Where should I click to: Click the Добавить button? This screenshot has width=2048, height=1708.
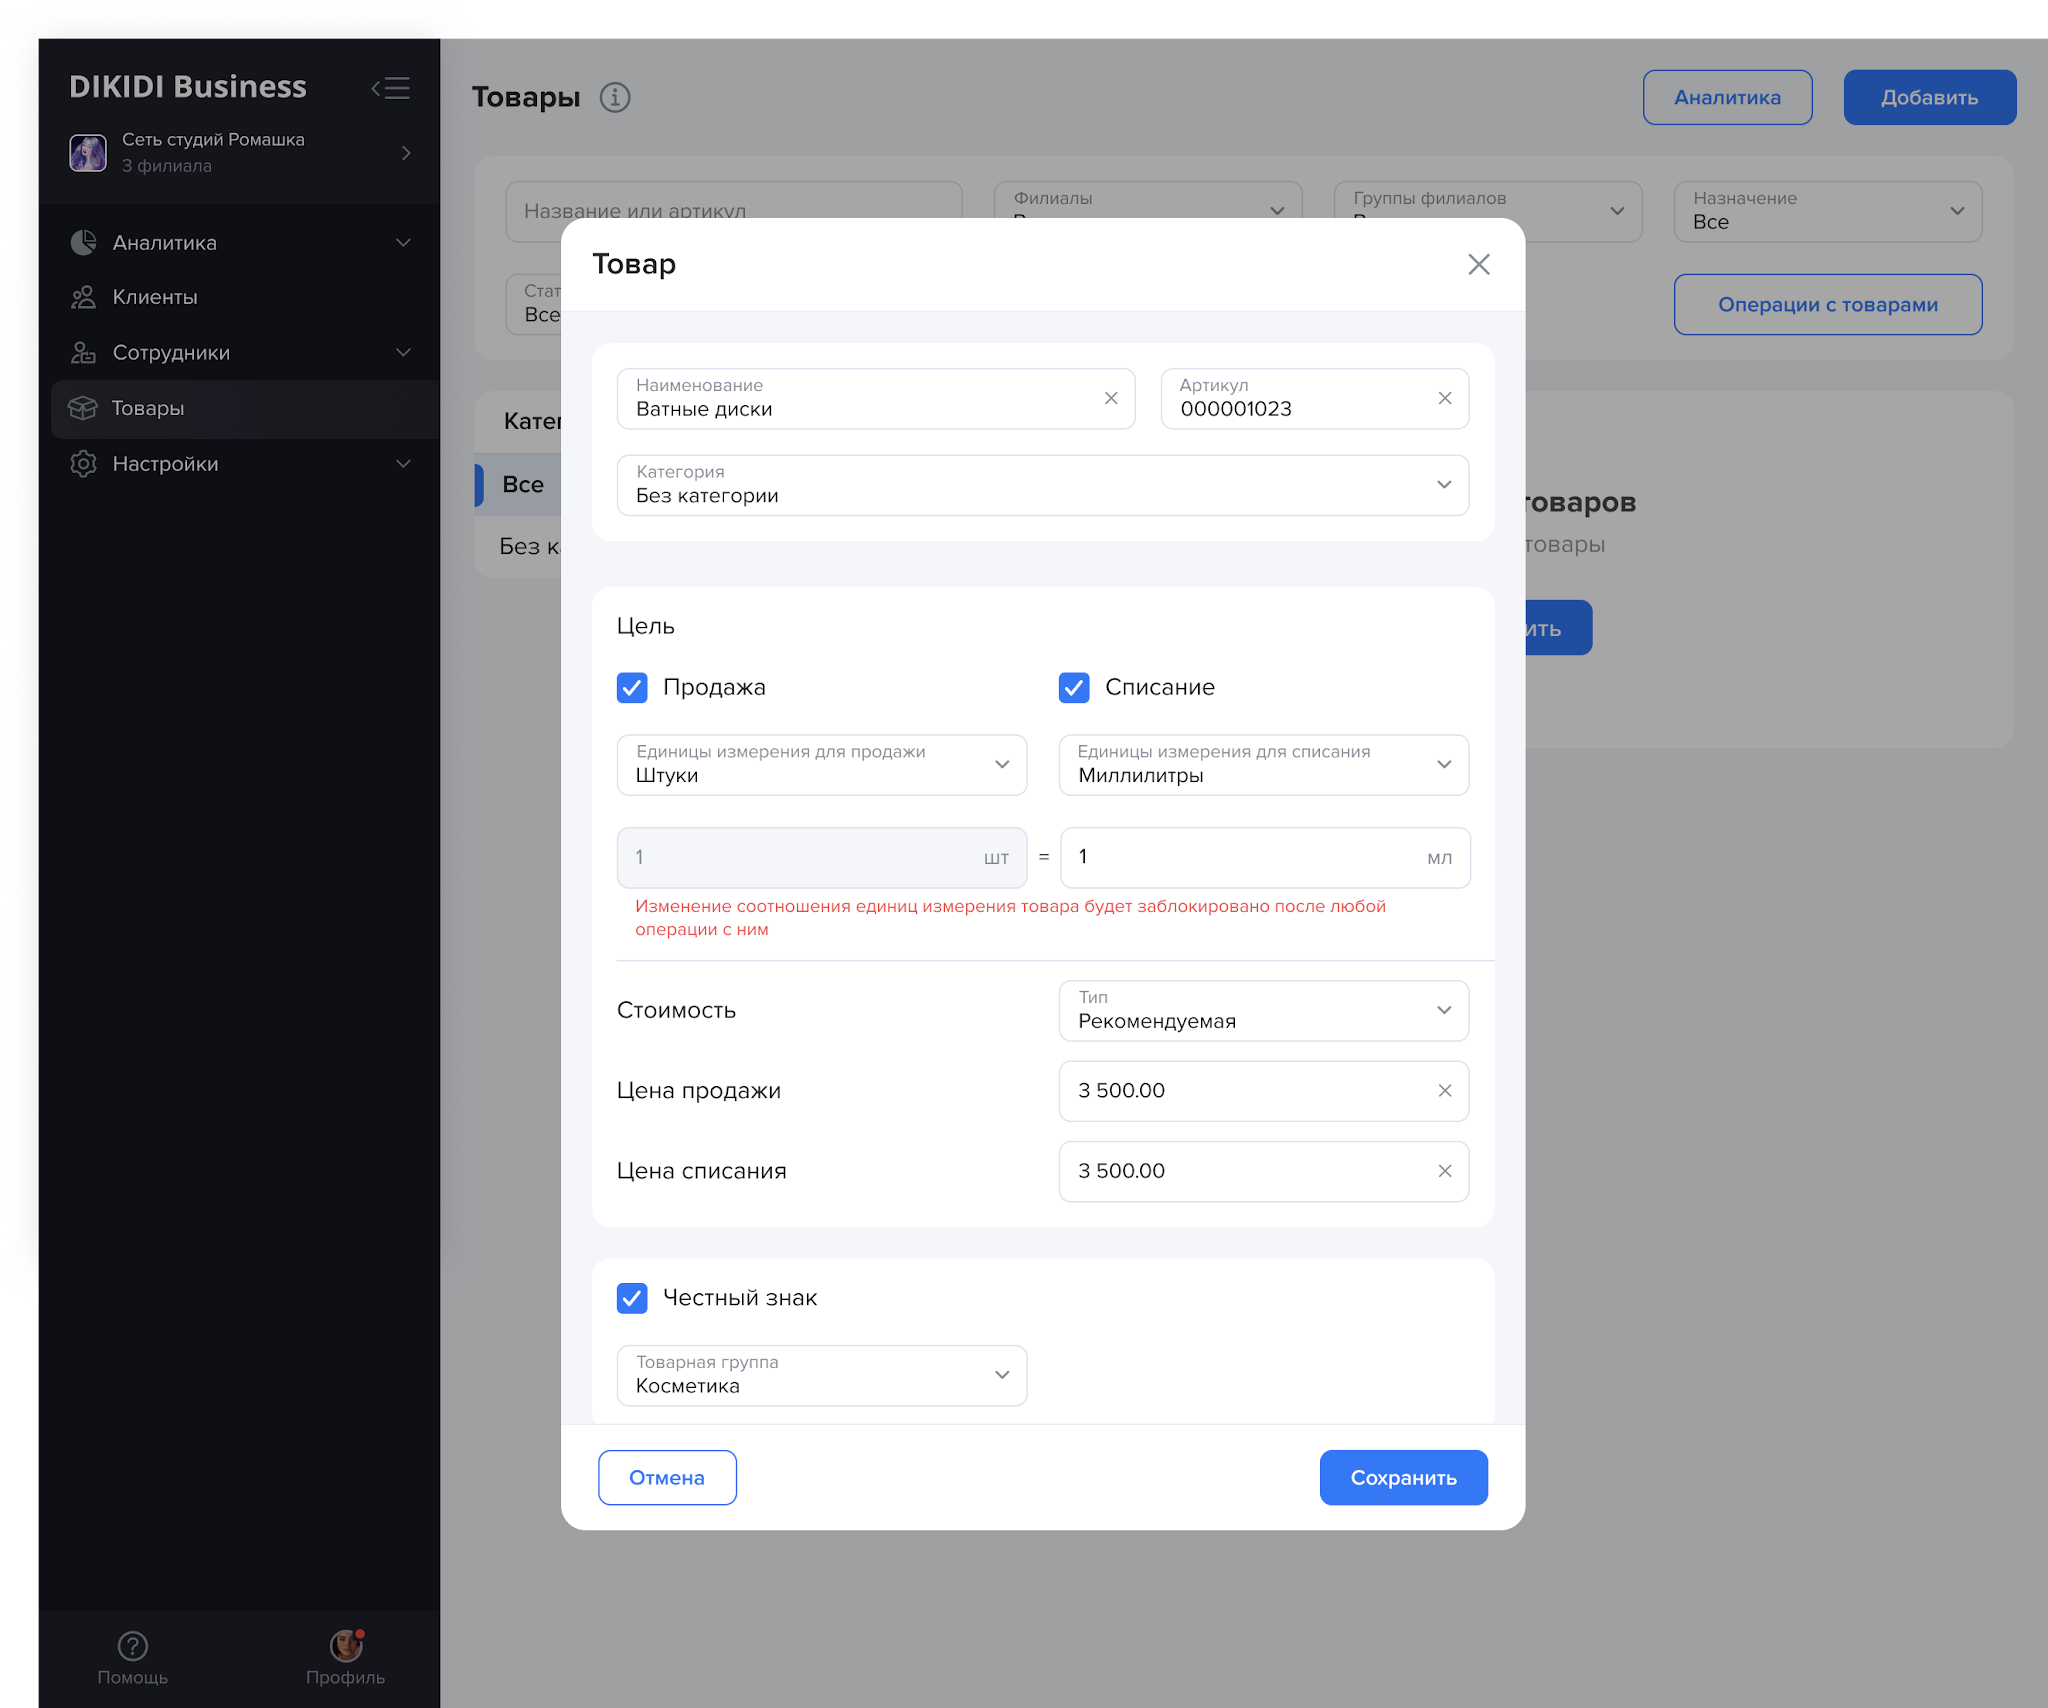[x=1930, y=97]
